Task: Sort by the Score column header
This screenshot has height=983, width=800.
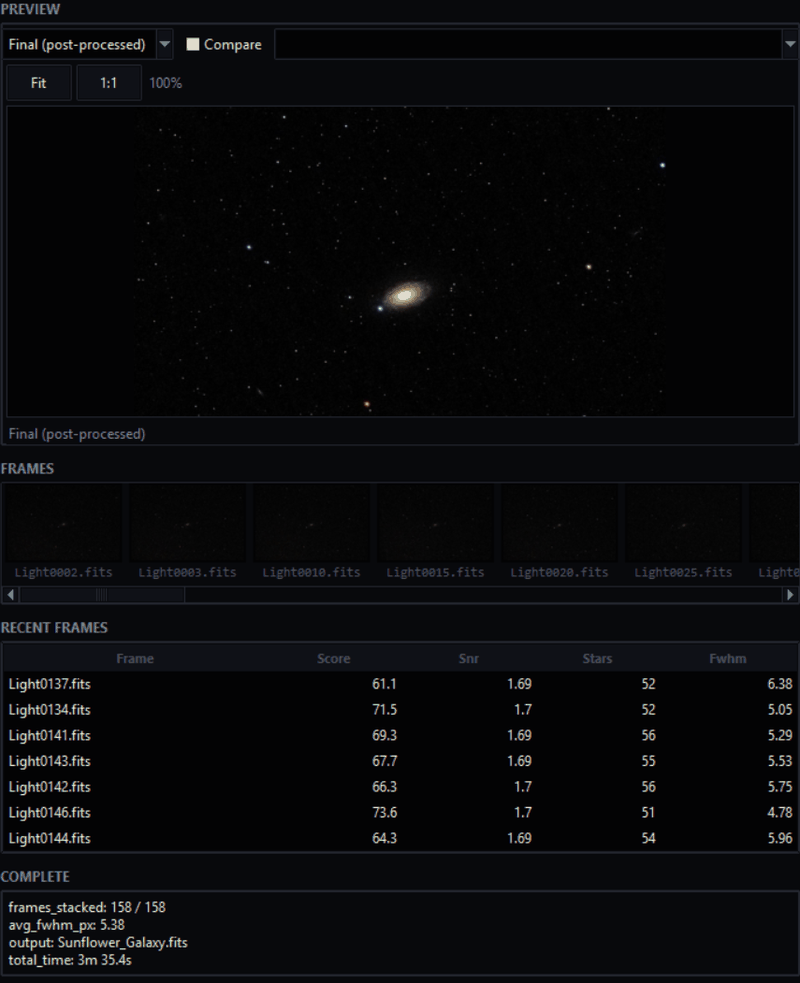Action: coord(334,658)
